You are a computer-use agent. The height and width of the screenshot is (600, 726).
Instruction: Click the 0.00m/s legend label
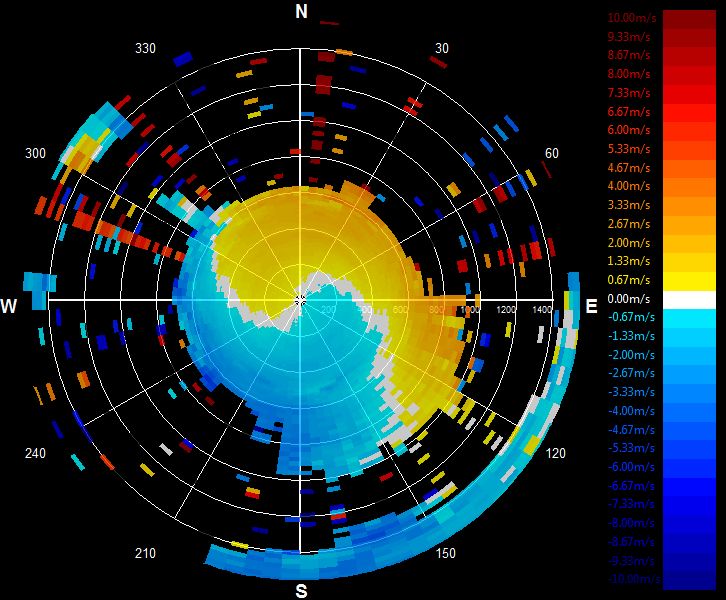[x=629, y=299]
